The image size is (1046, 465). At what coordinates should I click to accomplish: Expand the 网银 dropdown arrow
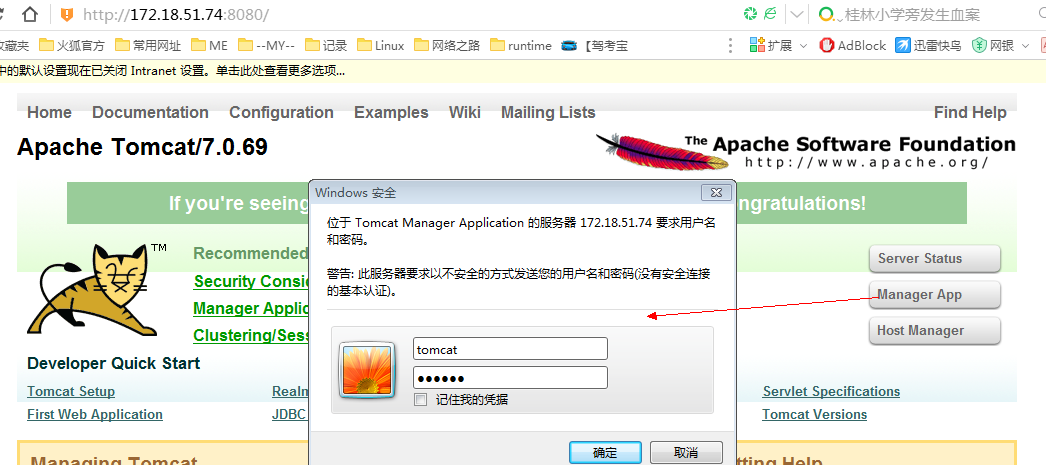tap(1026, 46)
